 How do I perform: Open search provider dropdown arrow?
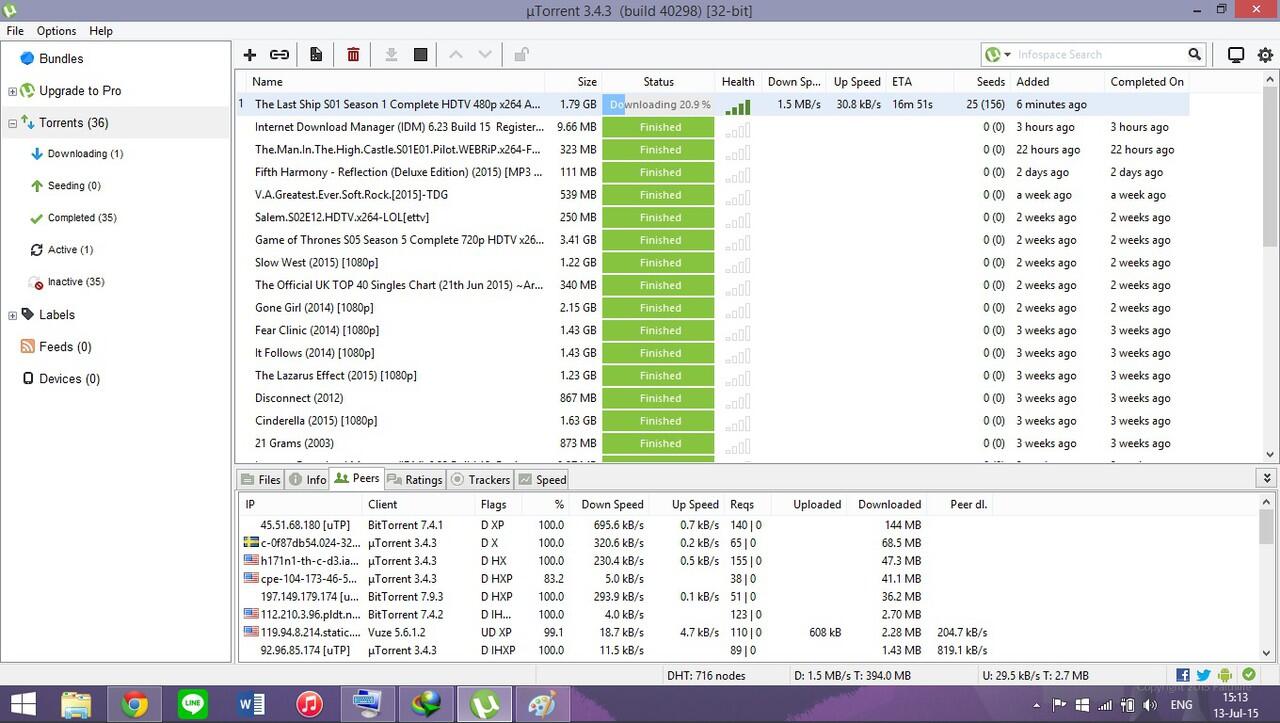point(1007,55)
